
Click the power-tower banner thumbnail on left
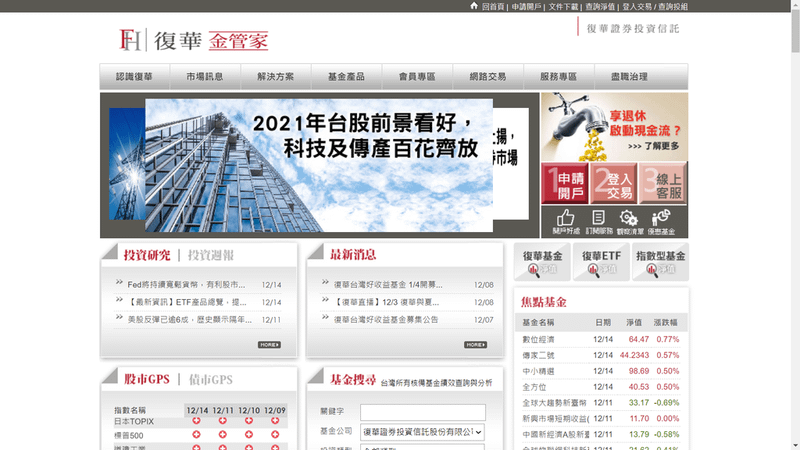(x=127, y=164)
